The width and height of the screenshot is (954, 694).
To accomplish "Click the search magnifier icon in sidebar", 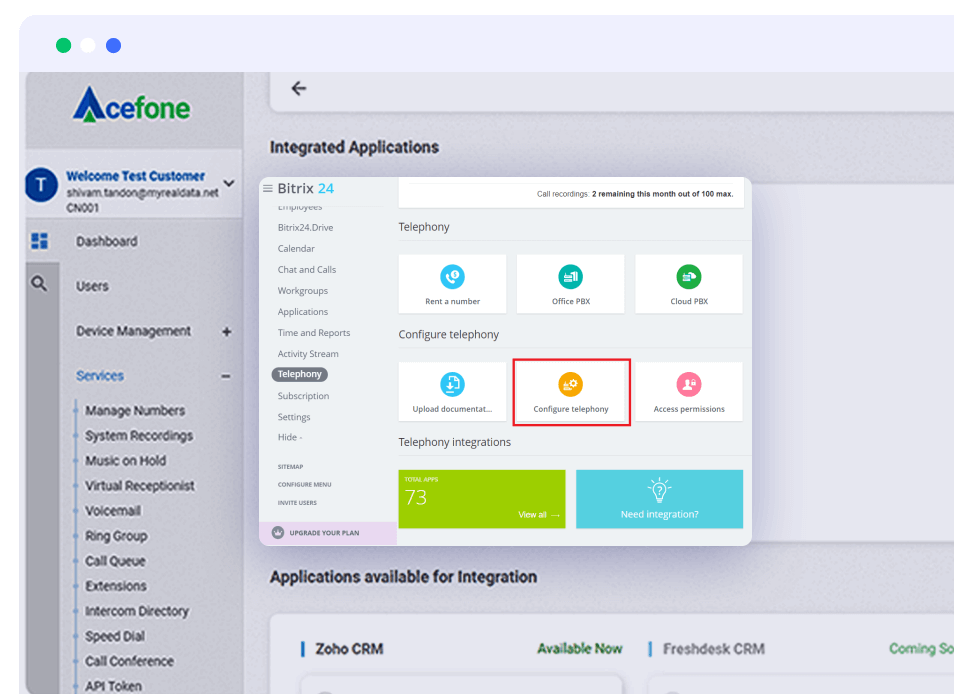I will (x=39, y=284).
